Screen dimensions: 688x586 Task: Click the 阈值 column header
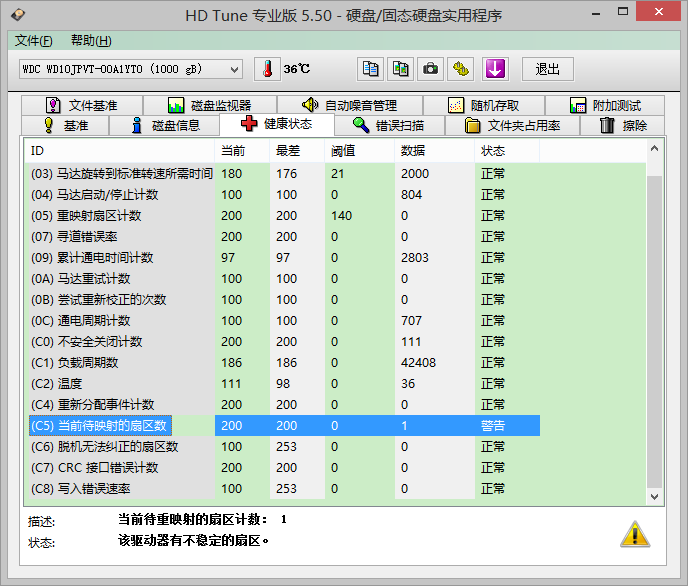pos(359,151)
